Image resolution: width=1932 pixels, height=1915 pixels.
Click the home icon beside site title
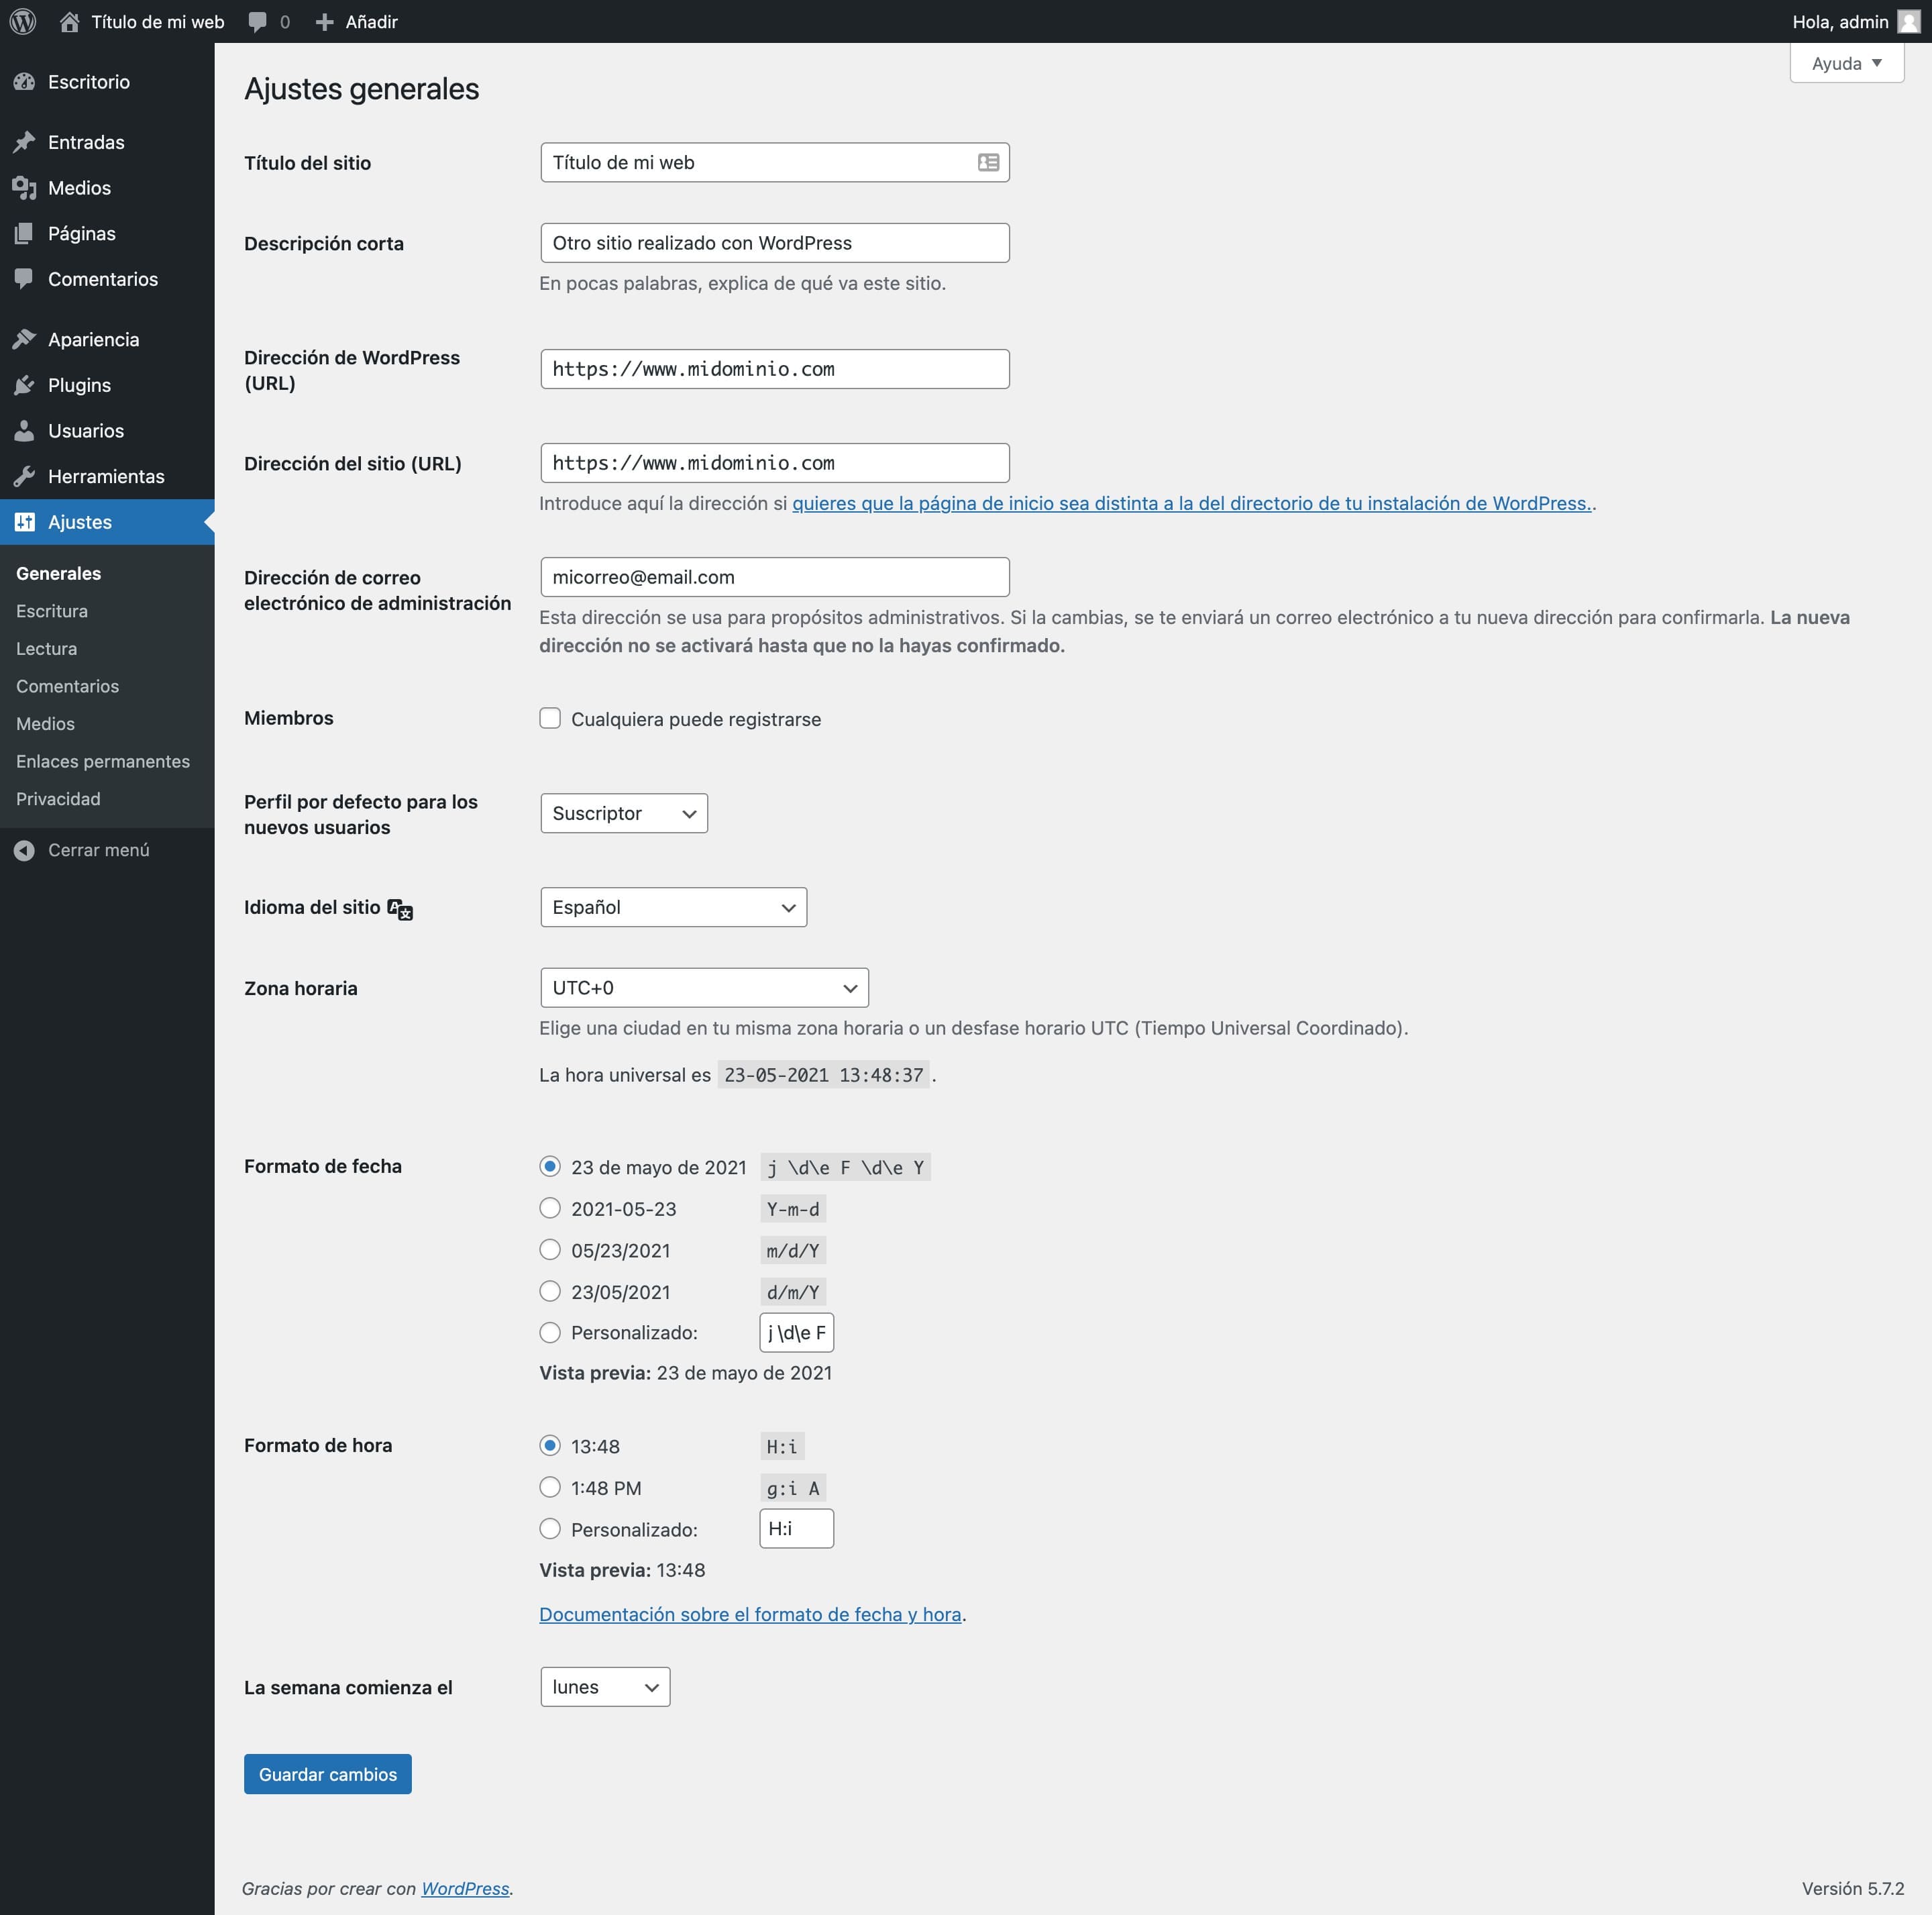point(69,21)
